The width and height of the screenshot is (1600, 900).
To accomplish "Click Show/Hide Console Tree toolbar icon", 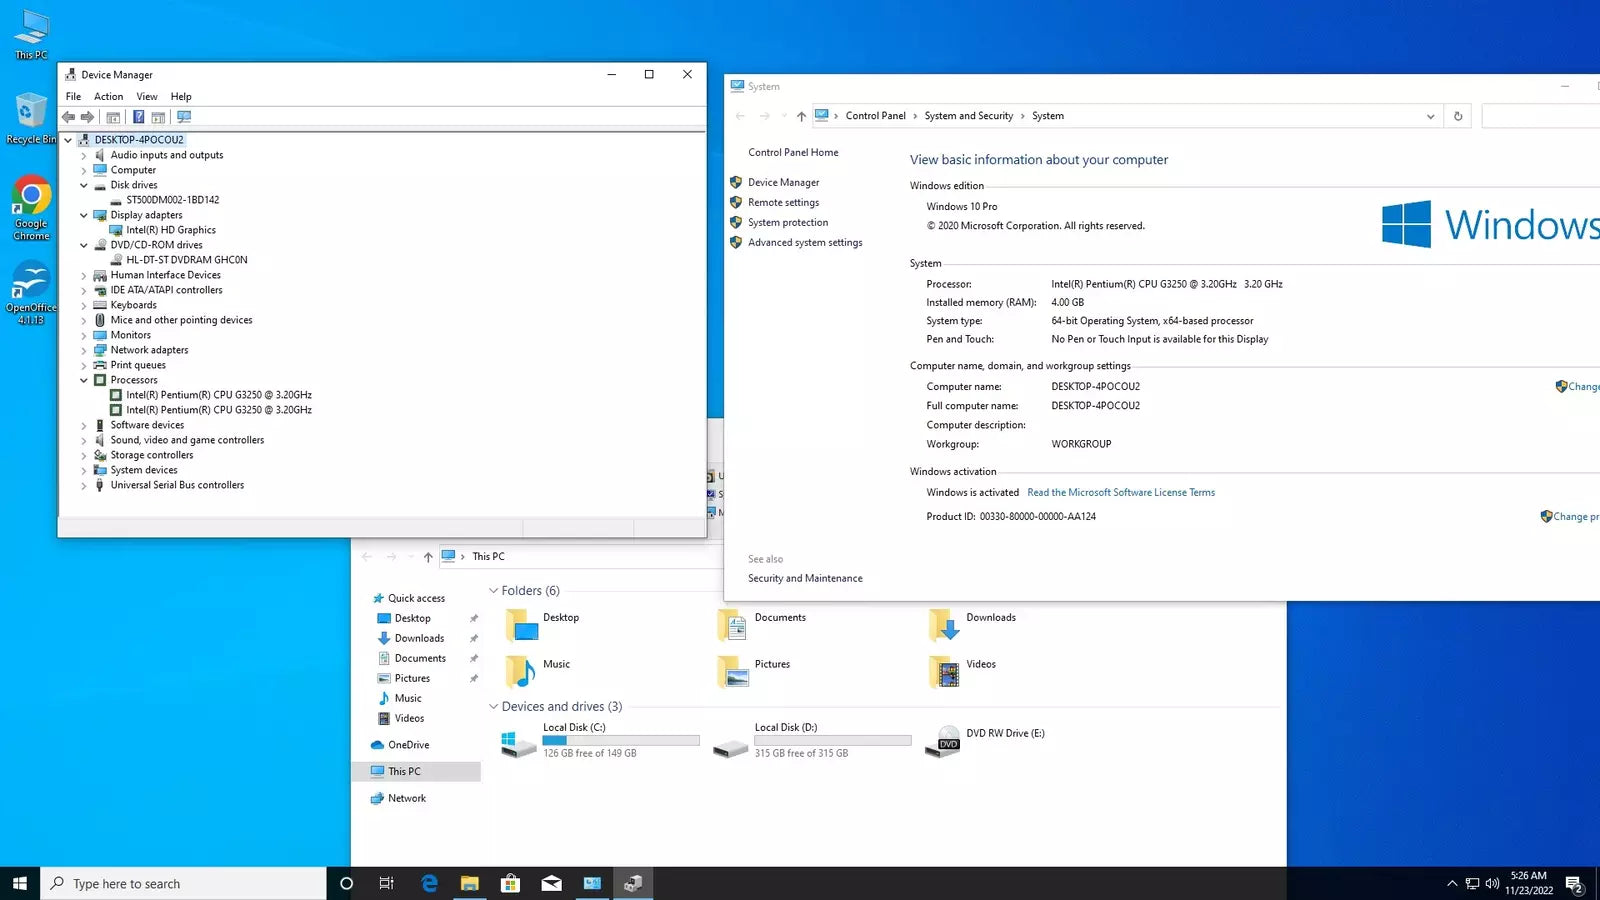I will click(x=113, y=117).
